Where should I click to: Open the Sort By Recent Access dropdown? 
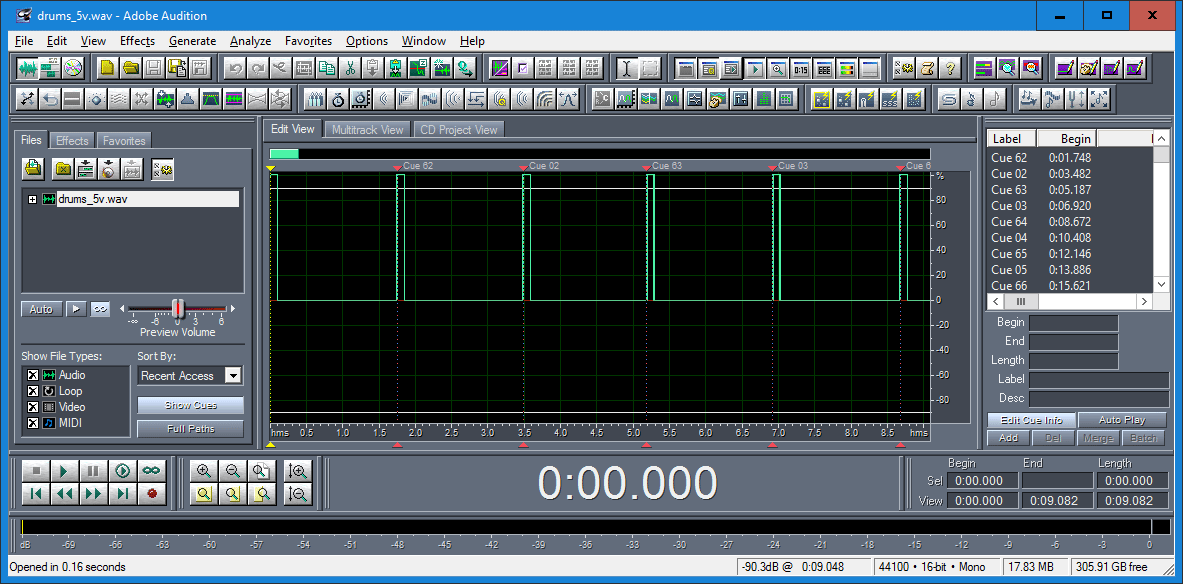point(234,376)
